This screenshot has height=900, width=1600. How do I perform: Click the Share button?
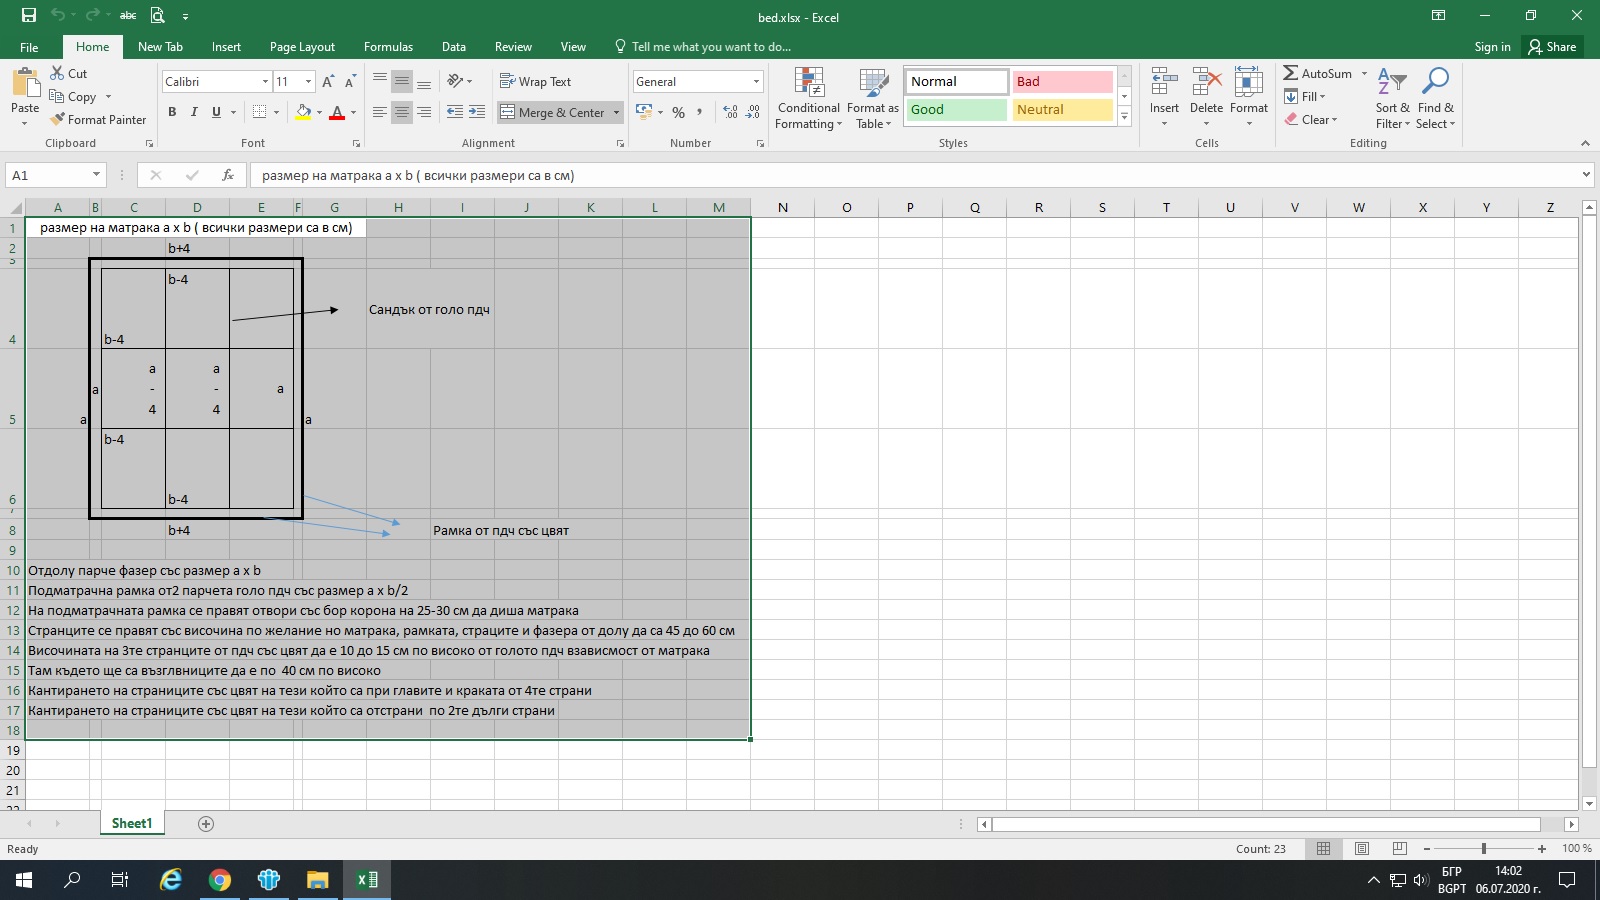1552,47
